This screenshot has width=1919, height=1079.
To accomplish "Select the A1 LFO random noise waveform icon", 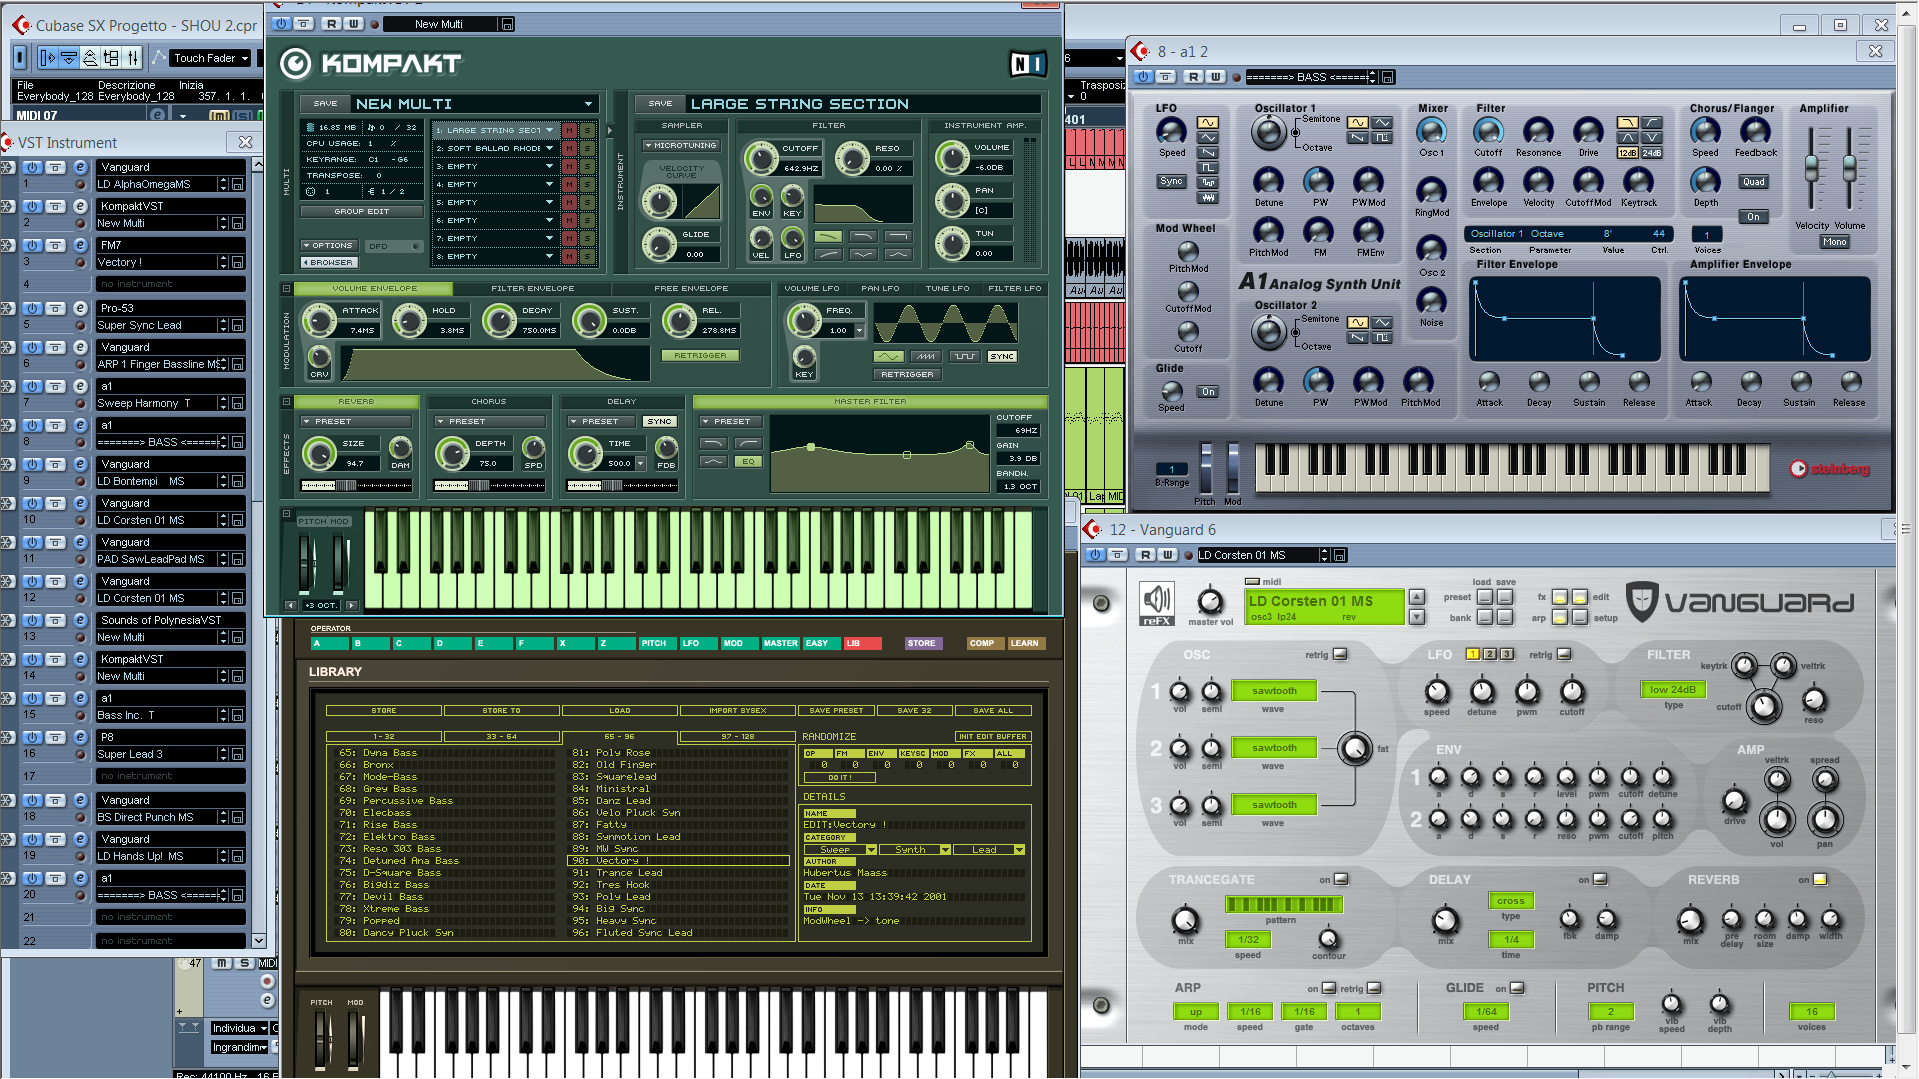I will pos(1208,197).
